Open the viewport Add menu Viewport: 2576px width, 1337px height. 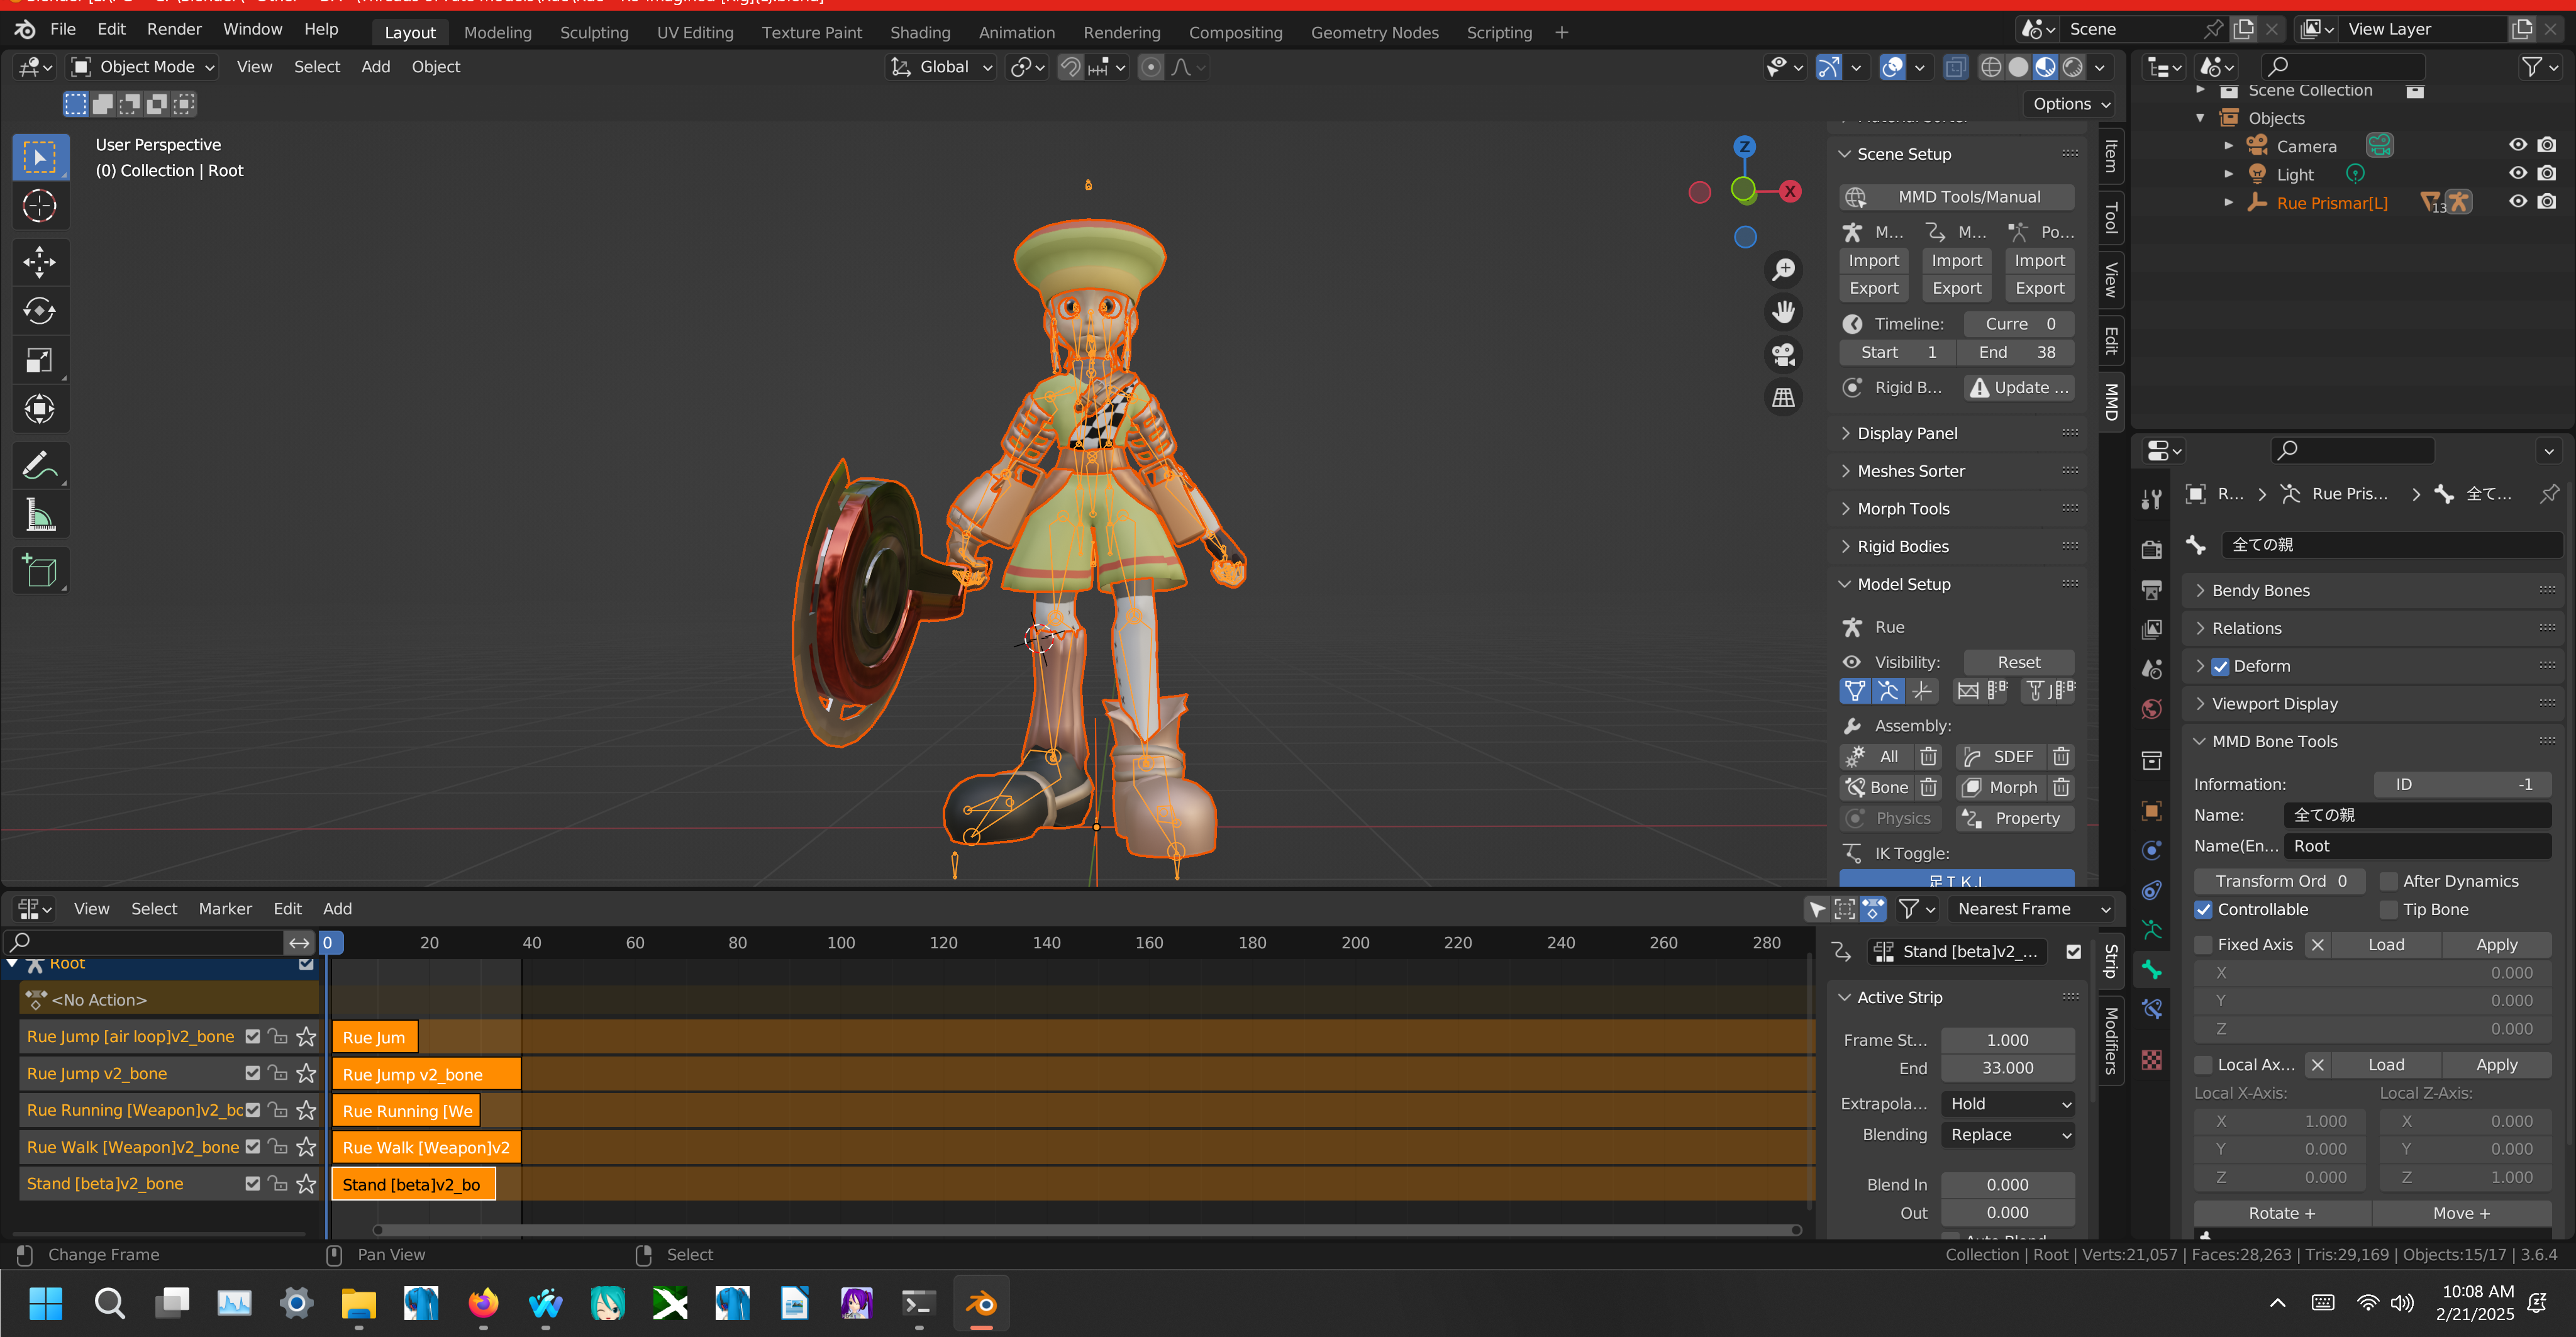point(375,67)
